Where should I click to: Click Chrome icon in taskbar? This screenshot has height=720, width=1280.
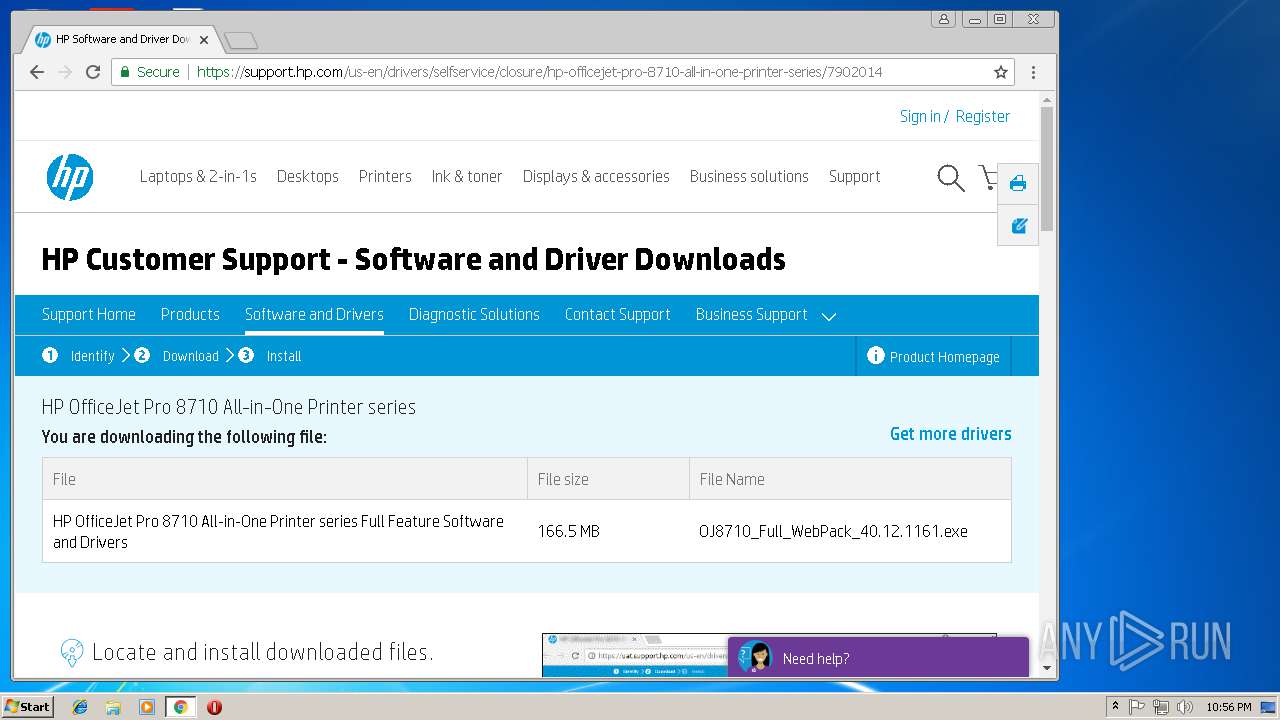pyautogui.click(x=181, y=707)
